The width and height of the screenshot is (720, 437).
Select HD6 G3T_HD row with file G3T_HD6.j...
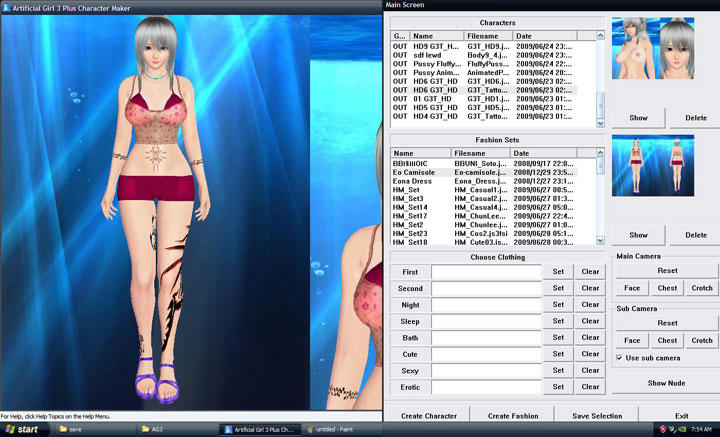484,81
